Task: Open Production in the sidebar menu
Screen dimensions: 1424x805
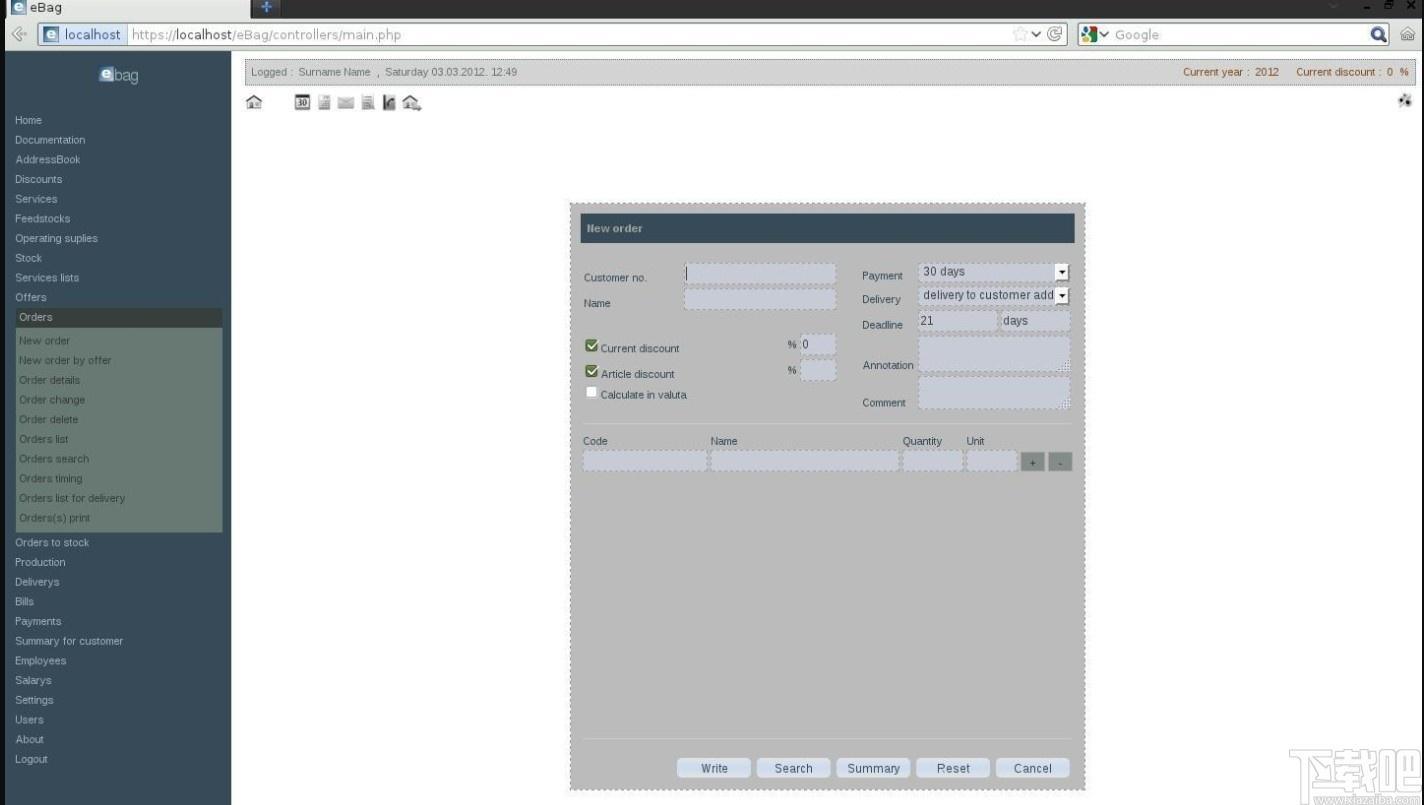Action: click(40, 562)
